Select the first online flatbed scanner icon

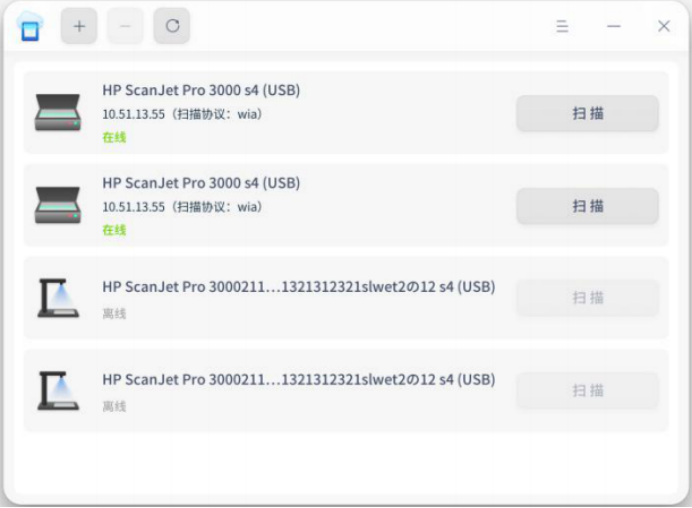pyautogui.click(x=58, y=113)
